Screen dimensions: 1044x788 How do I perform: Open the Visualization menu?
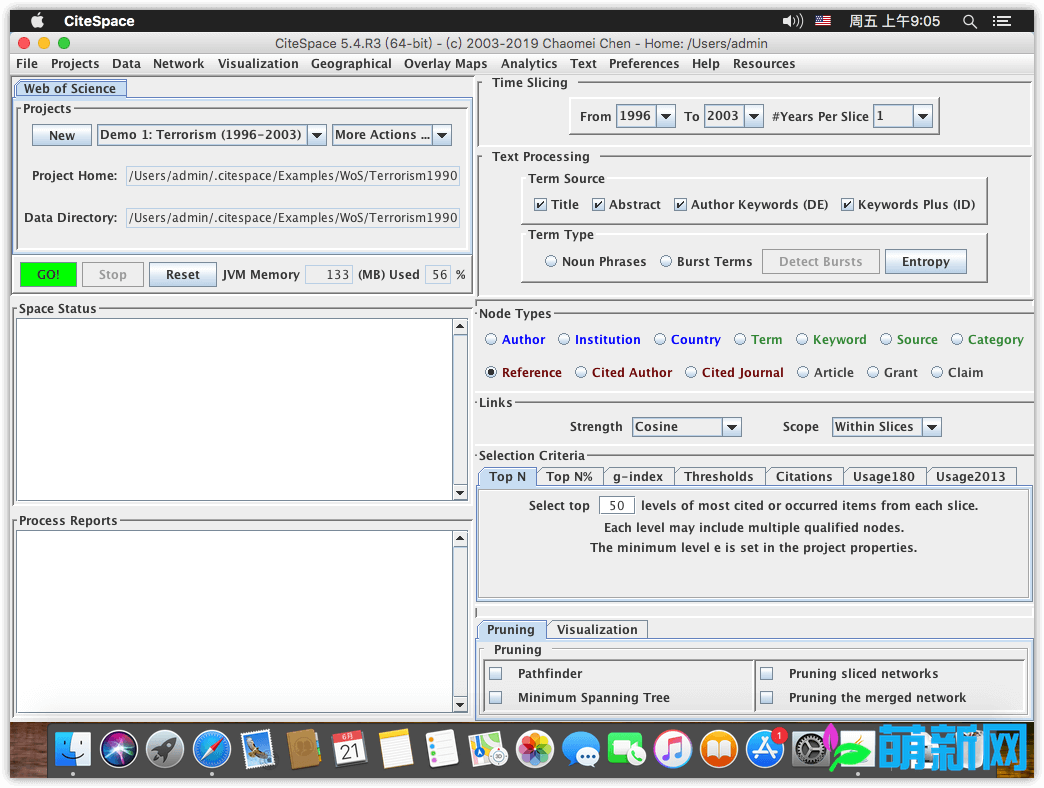tap(258, 64)
